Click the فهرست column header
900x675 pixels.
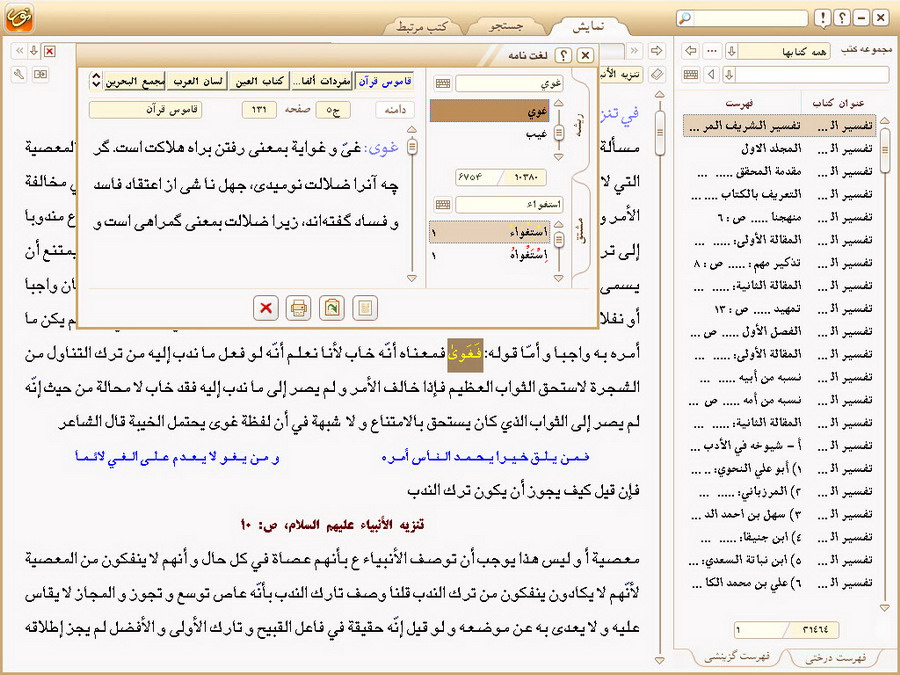739,103
